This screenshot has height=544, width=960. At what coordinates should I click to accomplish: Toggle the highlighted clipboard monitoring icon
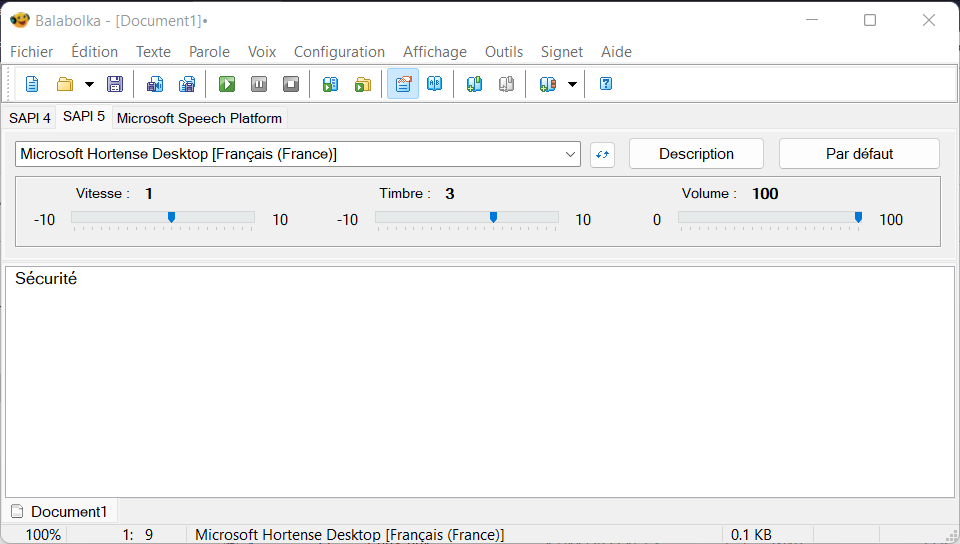point(403,84)
